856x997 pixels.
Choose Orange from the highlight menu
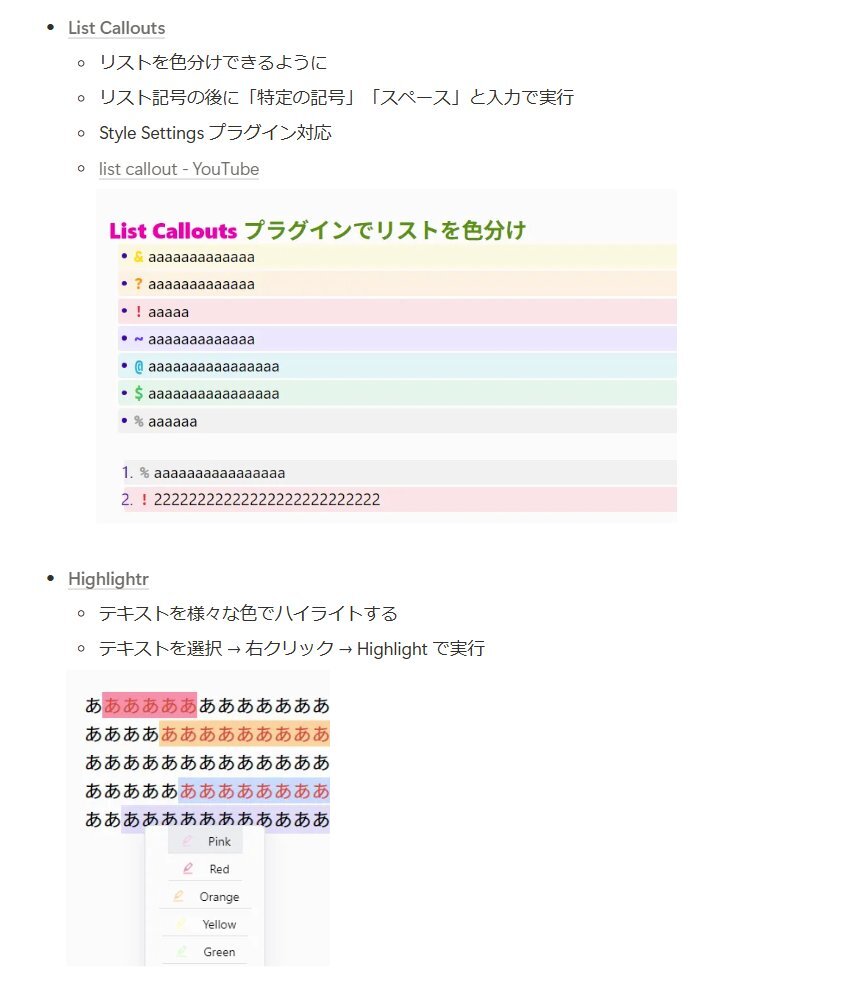click(219, 897)
